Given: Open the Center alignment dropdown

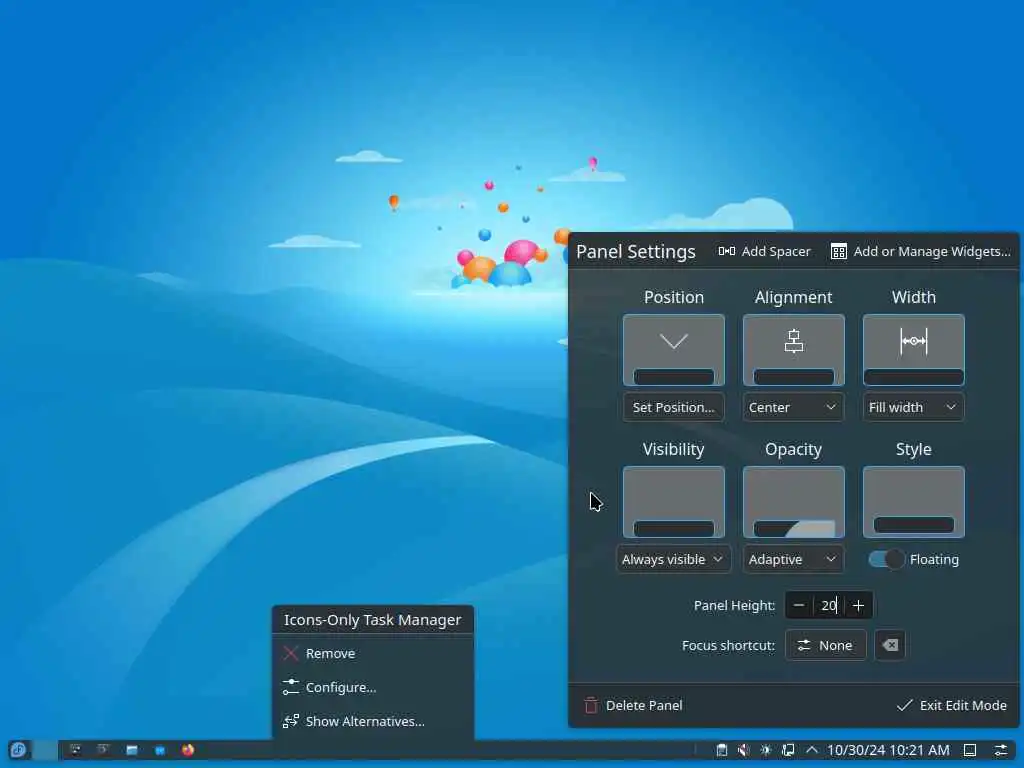Looking at the screenshot, I should [793, 408].
